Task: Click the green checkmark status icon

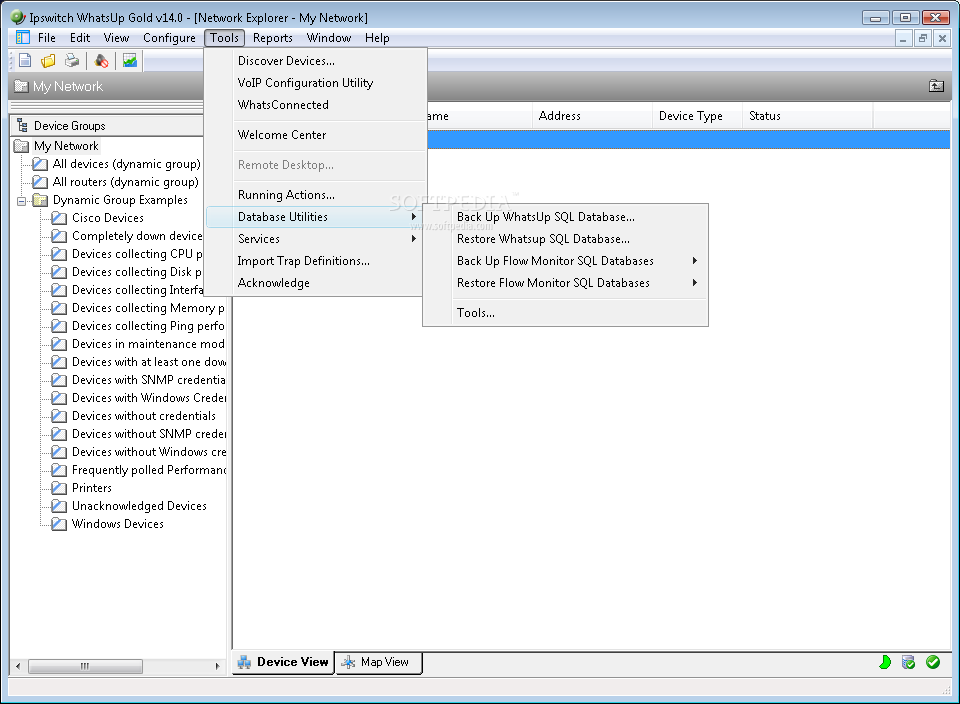Action: point(933,662)
